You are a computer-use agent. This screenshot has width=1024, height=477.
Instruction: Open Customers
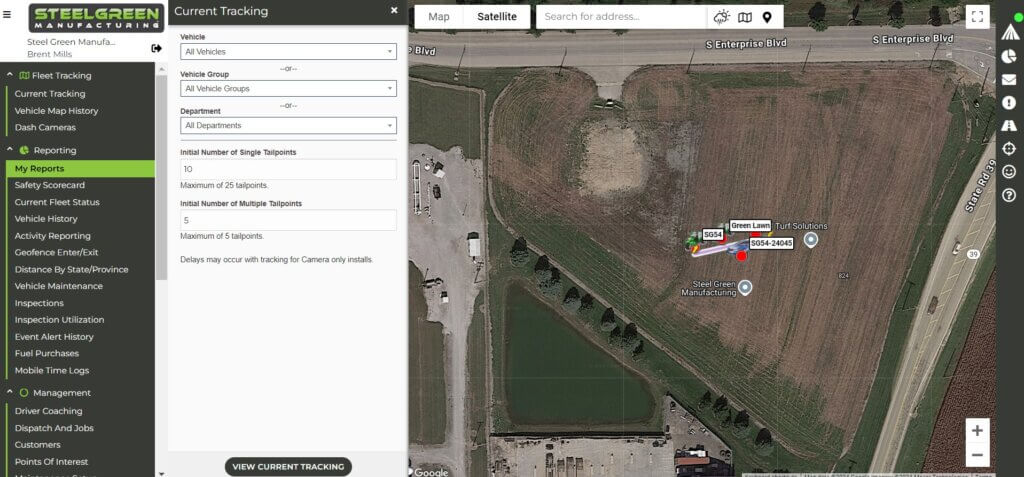click(x=37, y=445)
